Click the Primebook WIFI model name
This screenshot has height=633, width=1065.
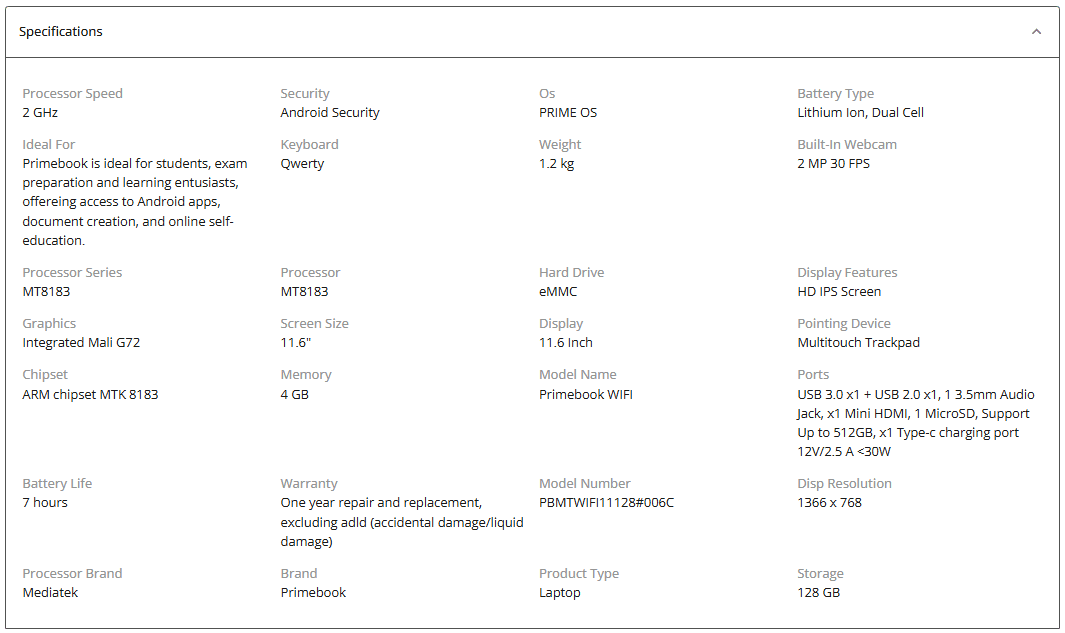[585, 395]
